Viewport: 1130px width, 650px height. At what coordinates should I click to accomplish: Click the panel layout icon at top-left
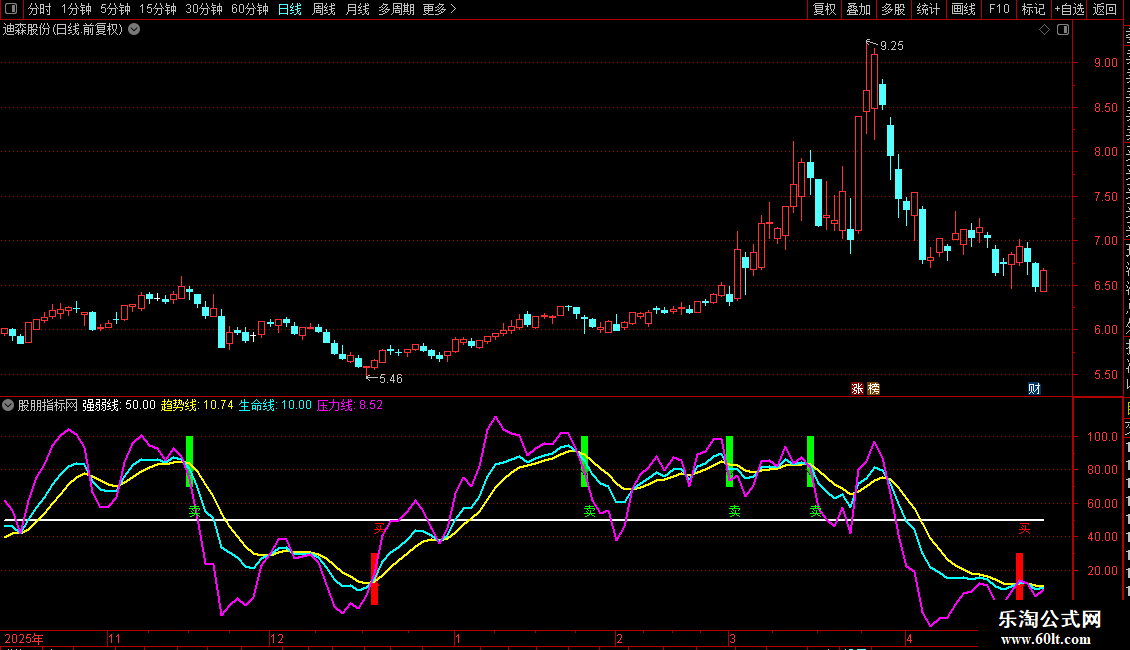(11, 9)
